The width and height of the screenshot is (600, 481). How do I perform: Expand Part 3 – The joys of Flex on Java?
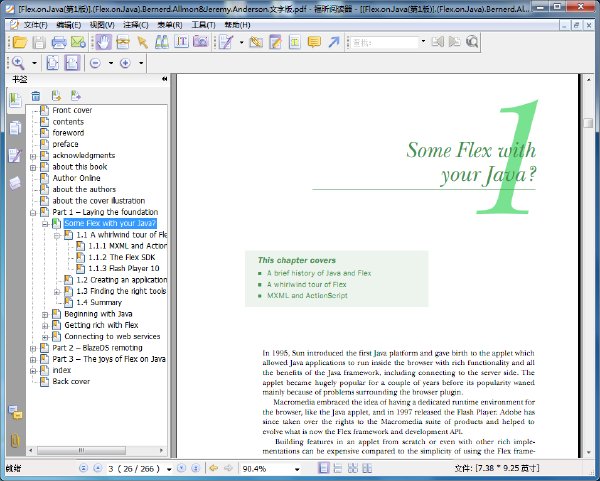pos(33,360)
